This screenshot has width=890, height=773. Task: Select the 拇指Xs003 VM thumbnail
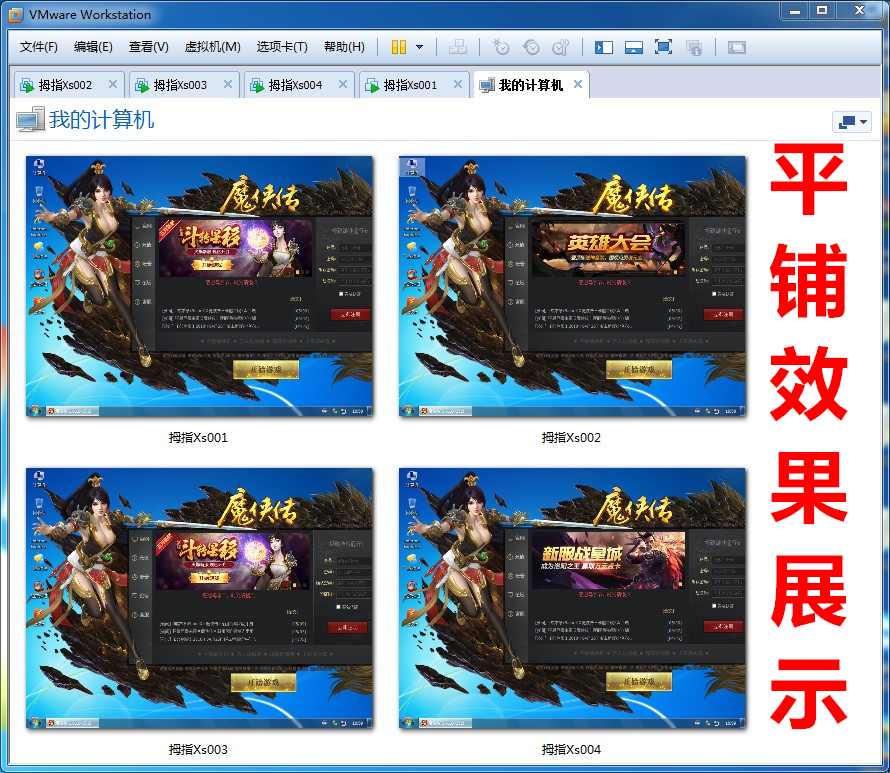pos(199,598)
